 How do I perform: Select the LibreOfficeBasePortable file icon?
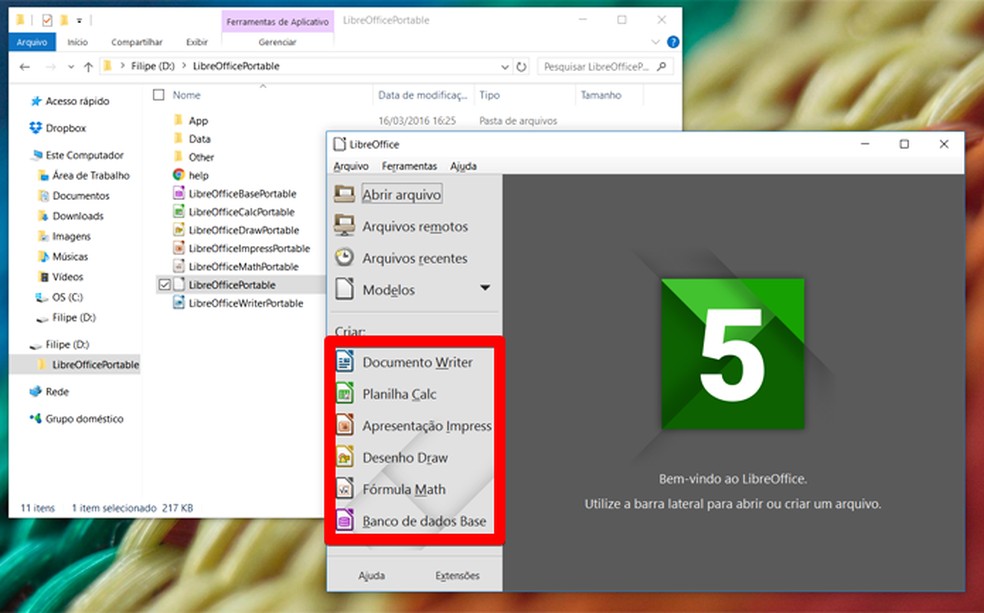click(179, 193)
